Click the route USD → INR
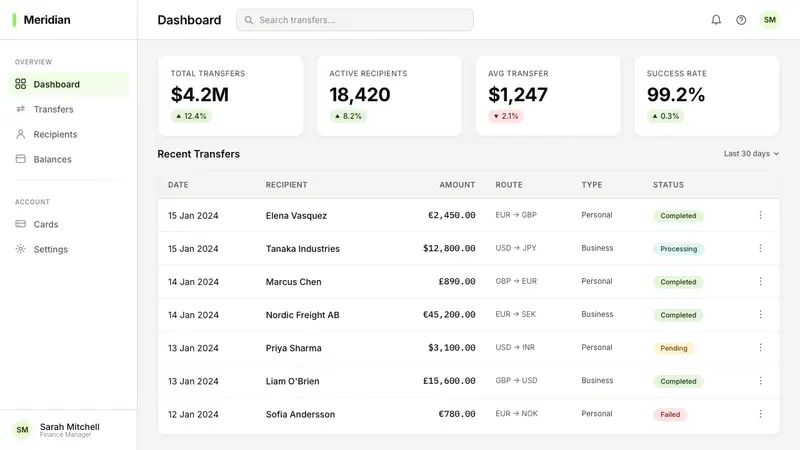Image resolution: width=800 pixels, height=450 pixels. [x=515, y=347]
